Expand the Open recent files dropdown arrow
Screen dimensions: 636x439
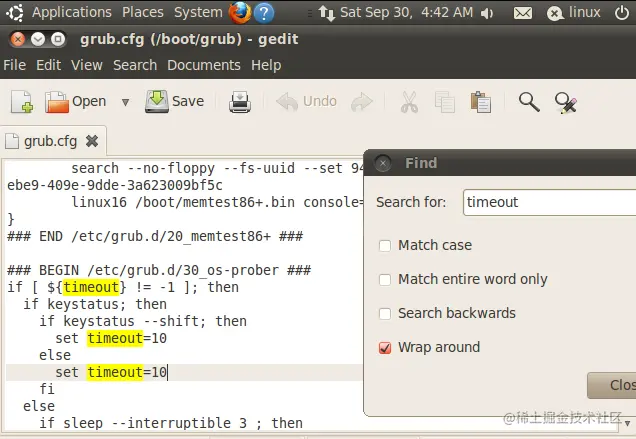[x=125, y=102]
